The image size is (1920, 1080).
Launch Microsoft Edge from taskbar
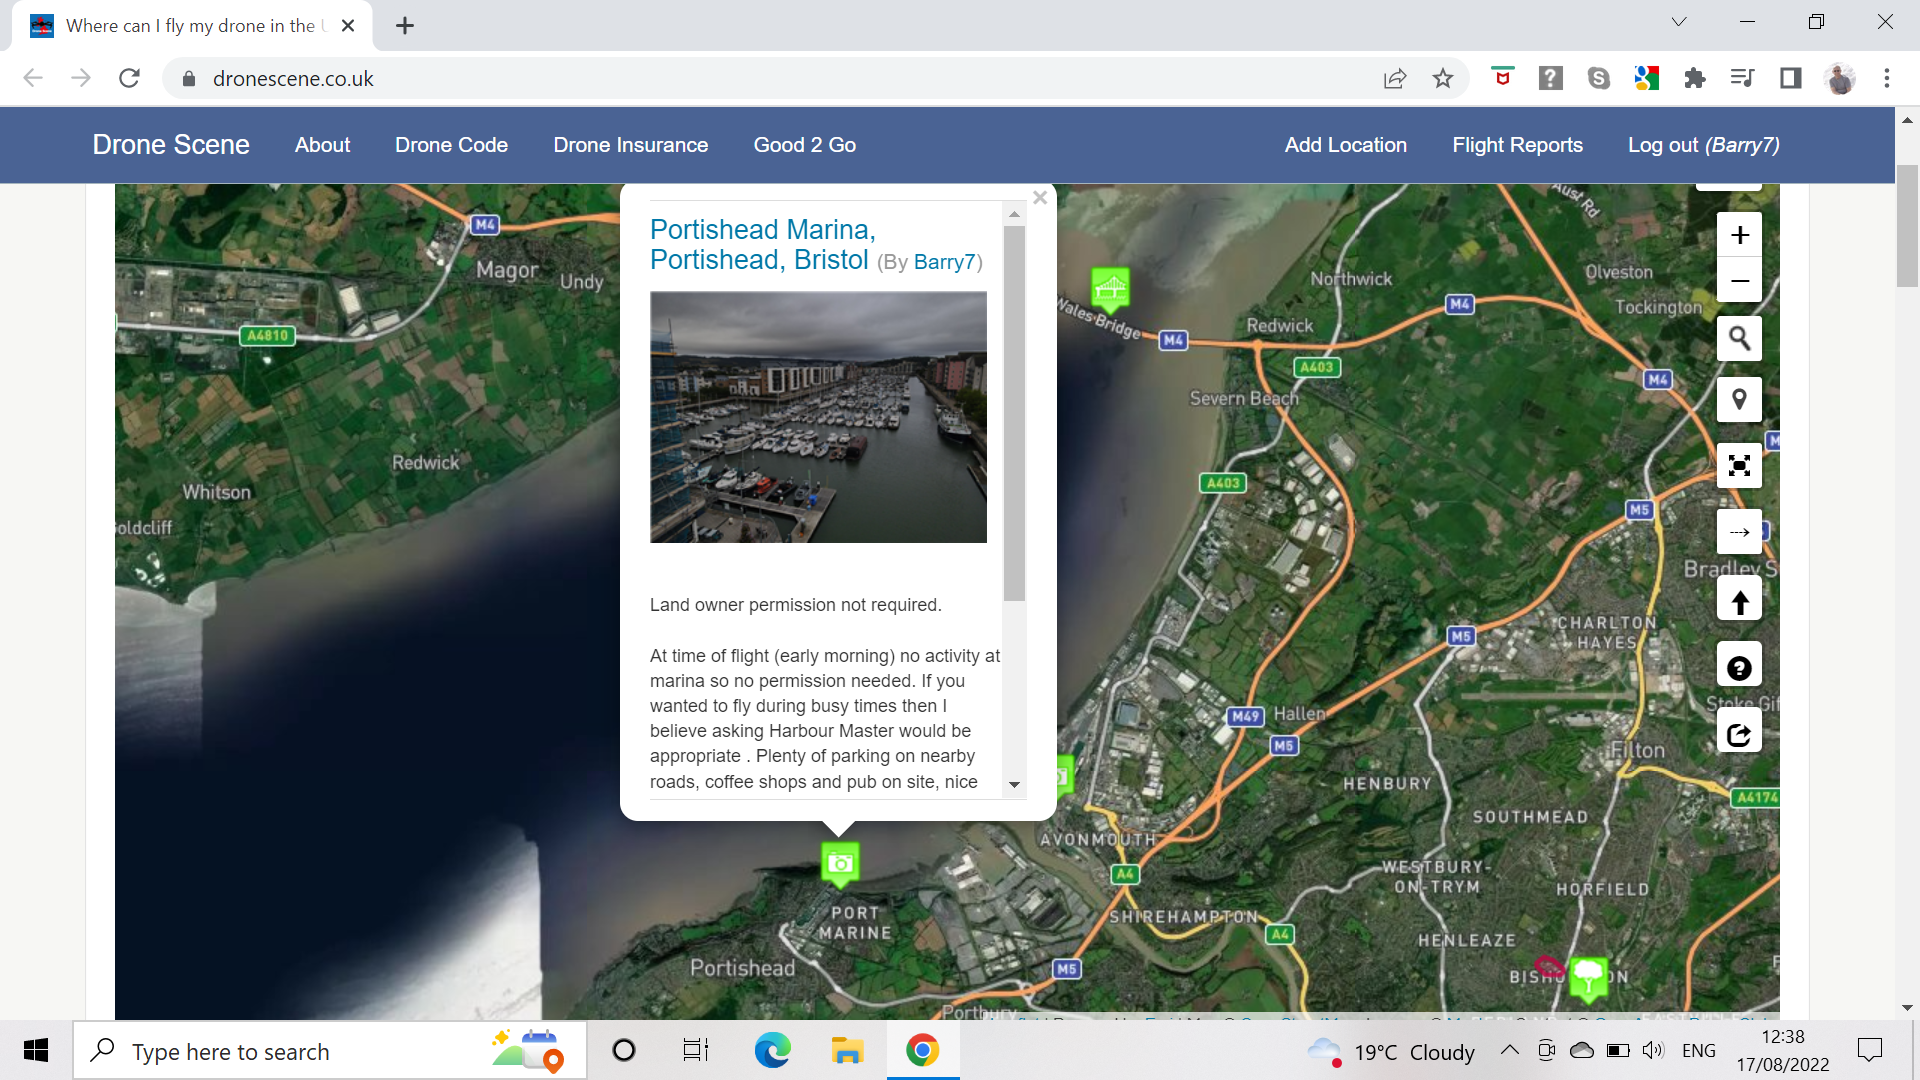[772, 1050]
